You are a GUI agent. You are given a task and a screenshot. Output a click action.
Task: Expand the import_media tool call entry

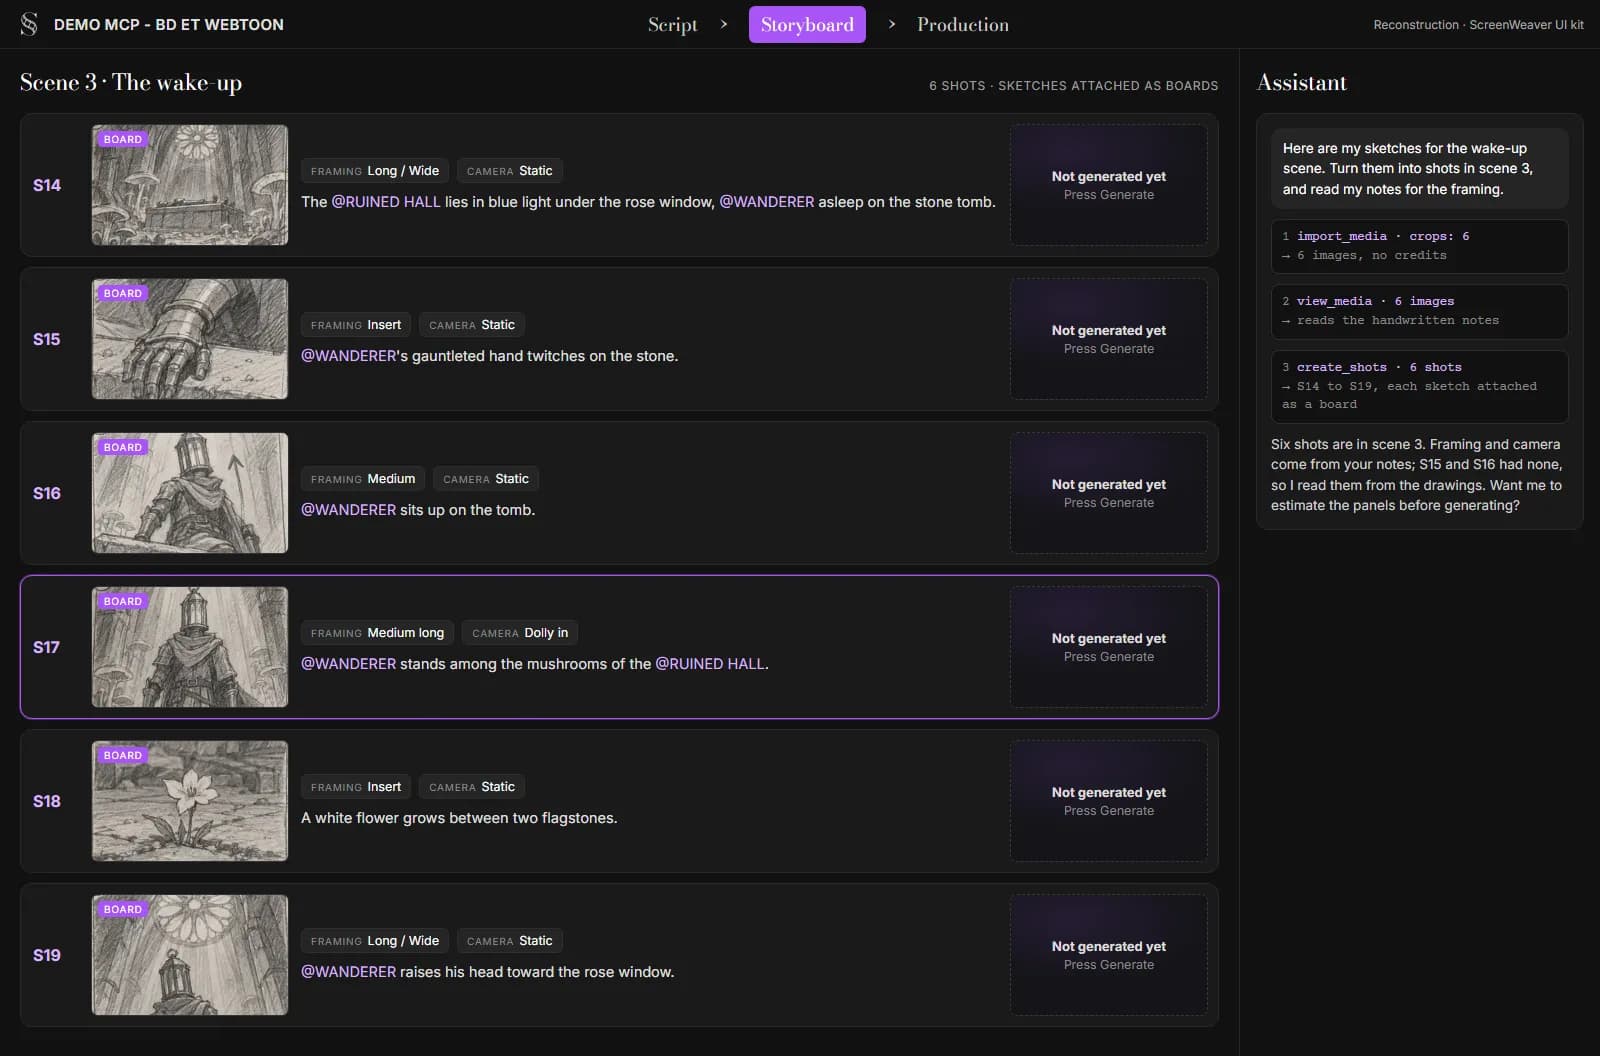[x=1419, y=246]
